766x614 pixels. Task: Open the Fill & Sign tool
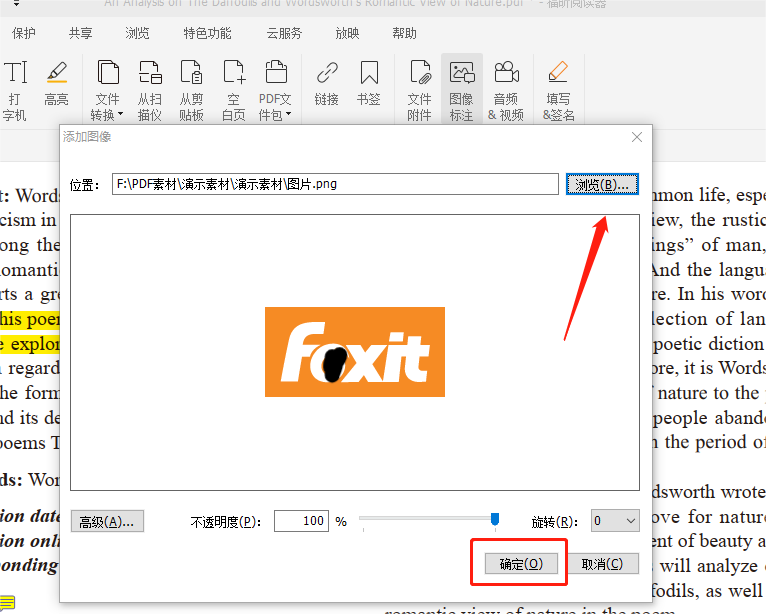pos(558,90)
